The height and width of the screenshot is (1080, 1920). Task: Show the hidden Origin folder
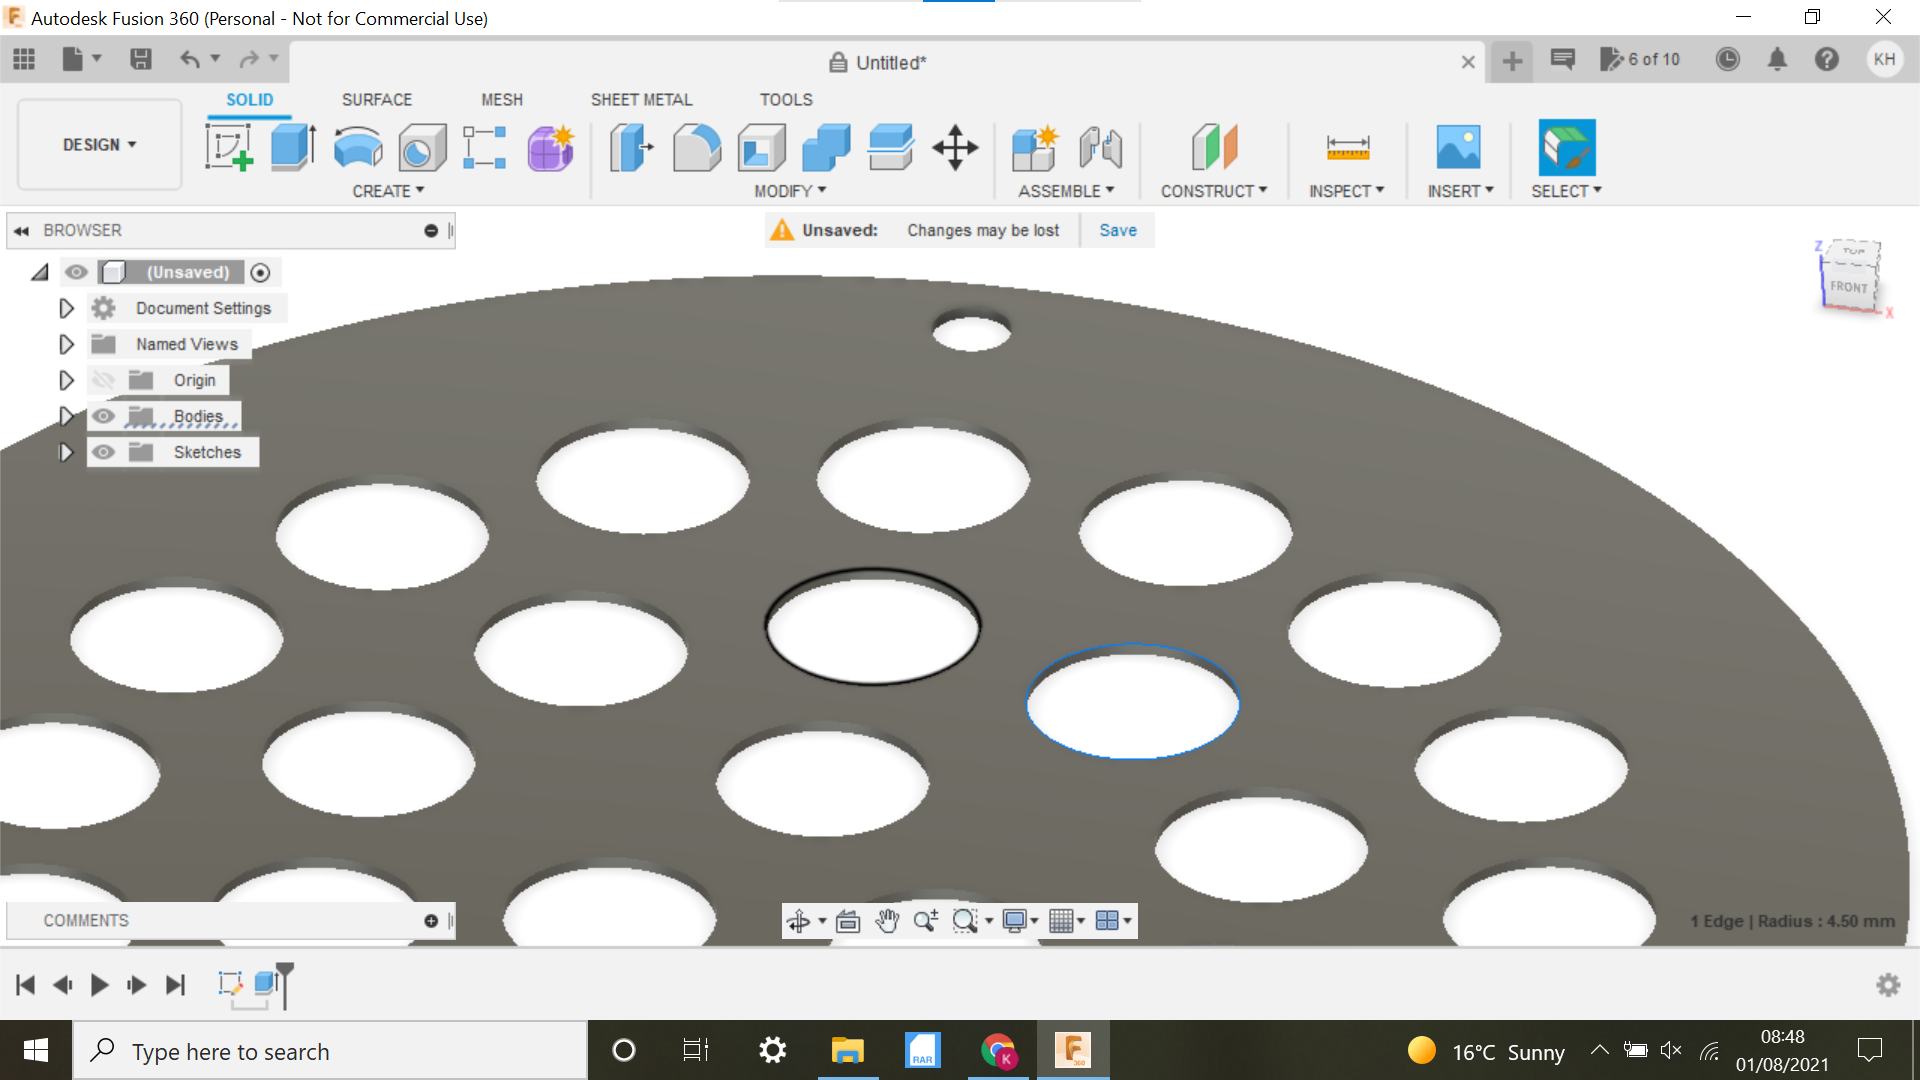(103, 380)
